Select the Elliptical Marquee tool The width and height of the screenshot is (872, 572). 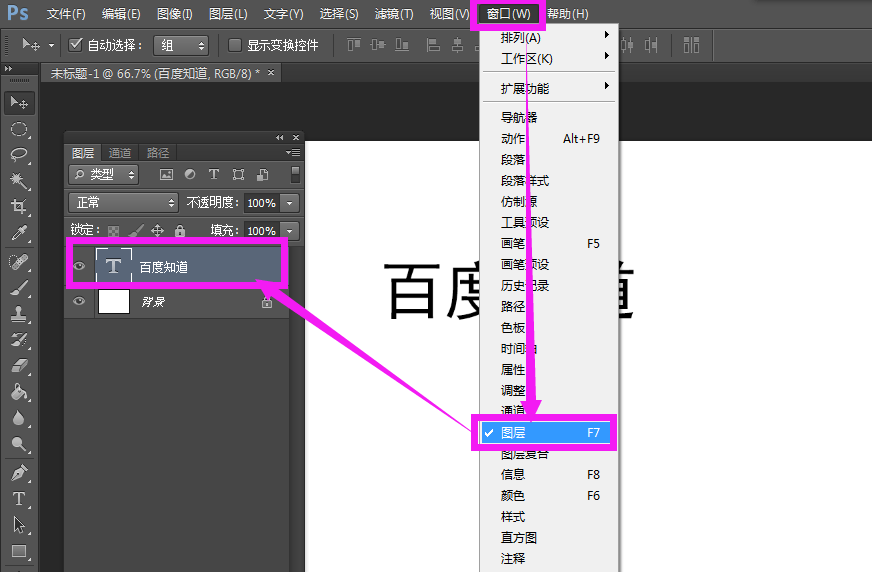point(19,129)
